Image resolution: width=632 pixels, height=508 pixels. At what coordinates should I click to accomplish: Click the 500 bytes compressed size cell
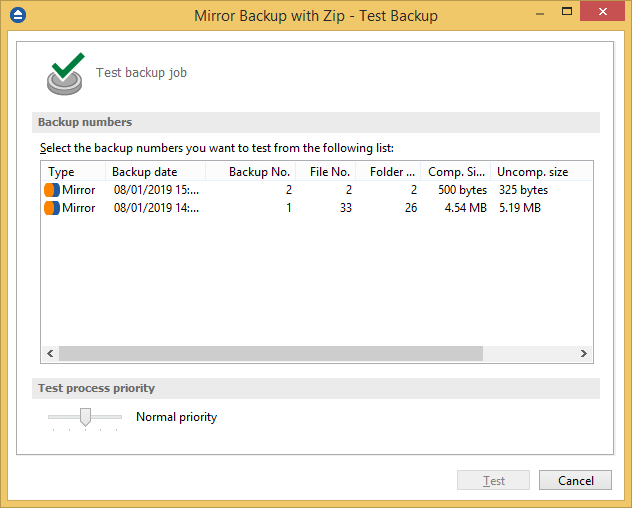(462, 190)
